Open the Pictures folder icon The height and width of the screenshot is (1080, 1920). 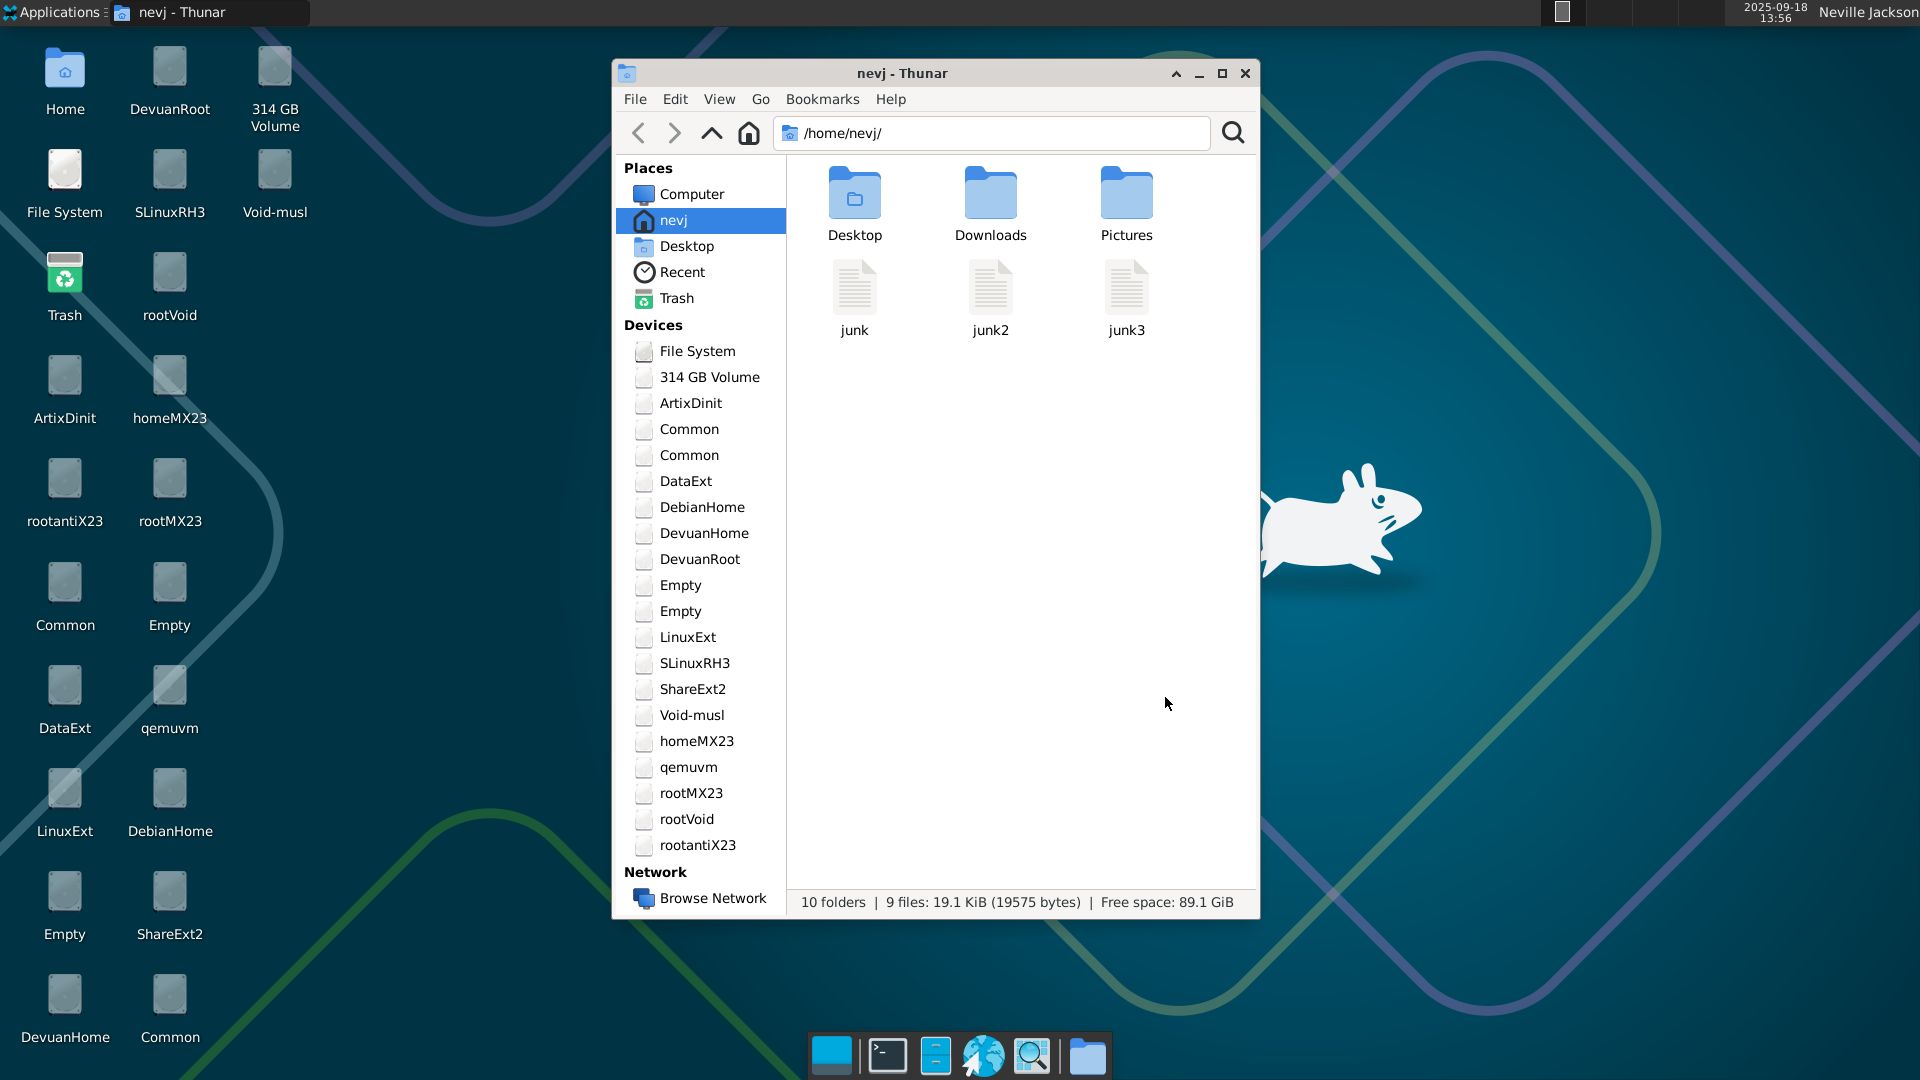point(1126,194)
